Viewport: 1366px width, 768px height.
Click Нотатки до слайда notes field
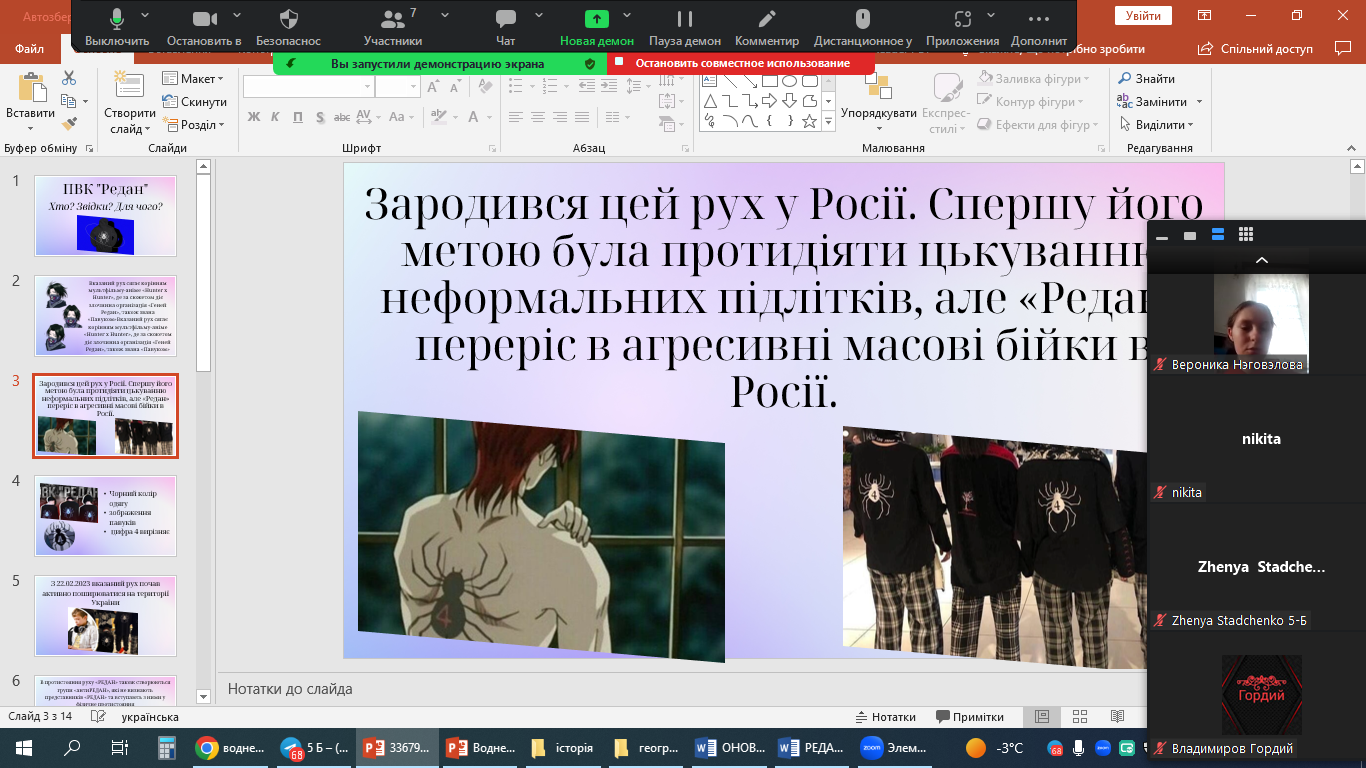[680, 689]
